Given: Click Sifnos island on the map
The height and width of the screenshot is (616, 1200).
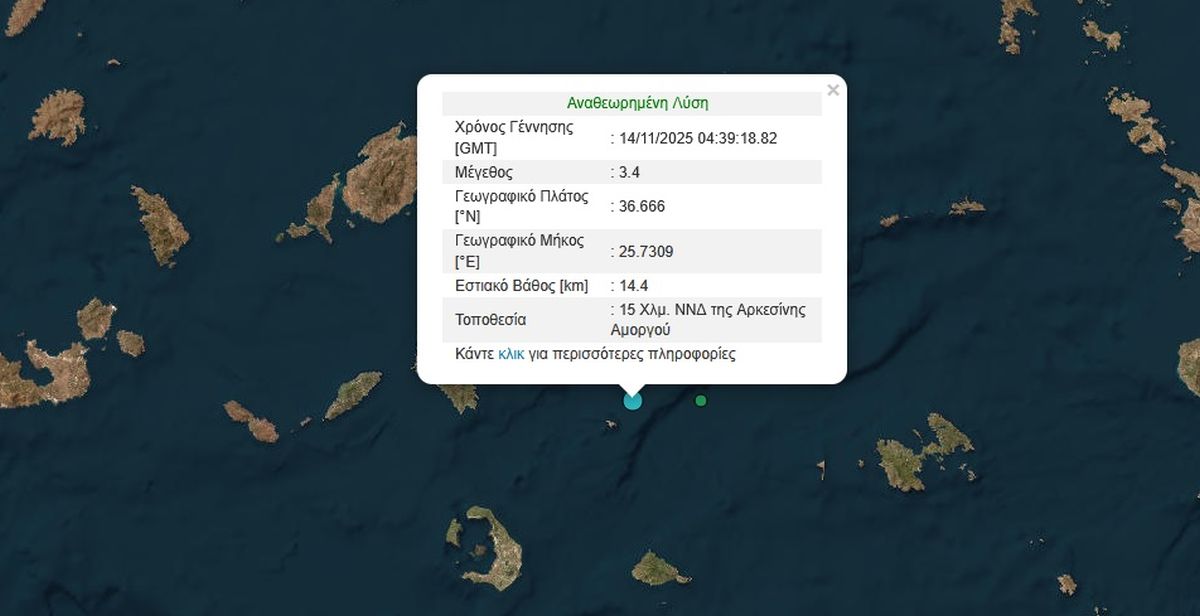Looking at the screenshot, I should (160, 226).
